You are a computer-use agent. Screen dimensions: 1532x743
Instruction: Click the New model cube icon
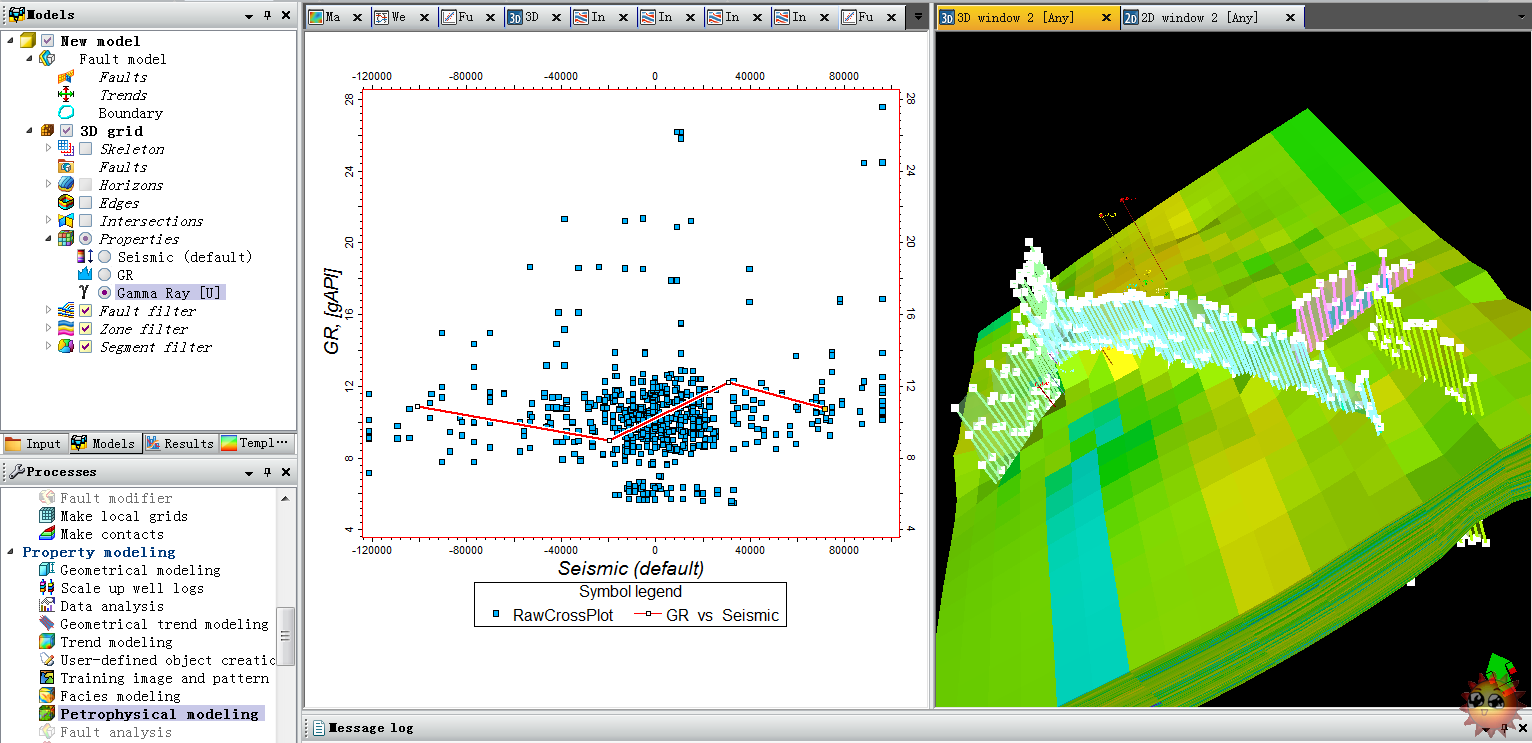(27, 41)
